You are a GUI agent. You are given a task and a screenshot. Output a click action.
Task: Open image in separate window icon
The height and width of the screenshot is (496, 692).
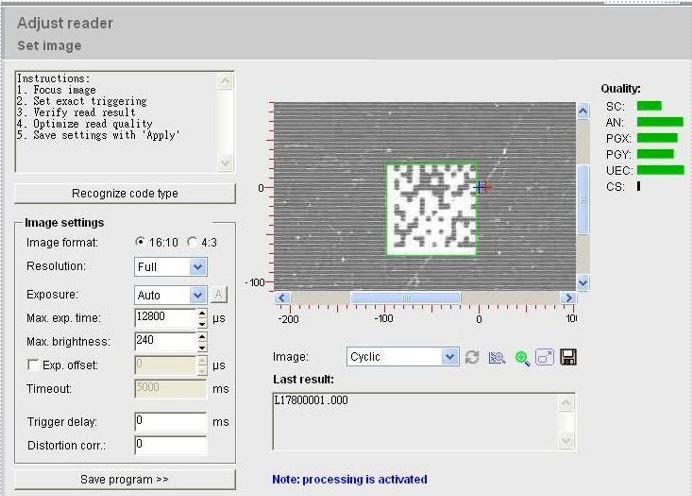click(x=545, y=357)
